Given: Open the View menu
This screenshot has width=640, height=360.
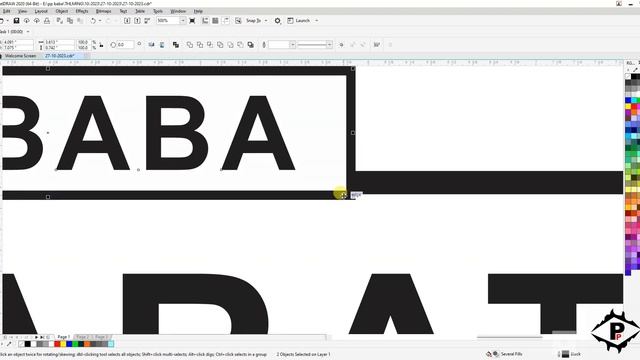Looking at the screenshot, I should [22, 11].
